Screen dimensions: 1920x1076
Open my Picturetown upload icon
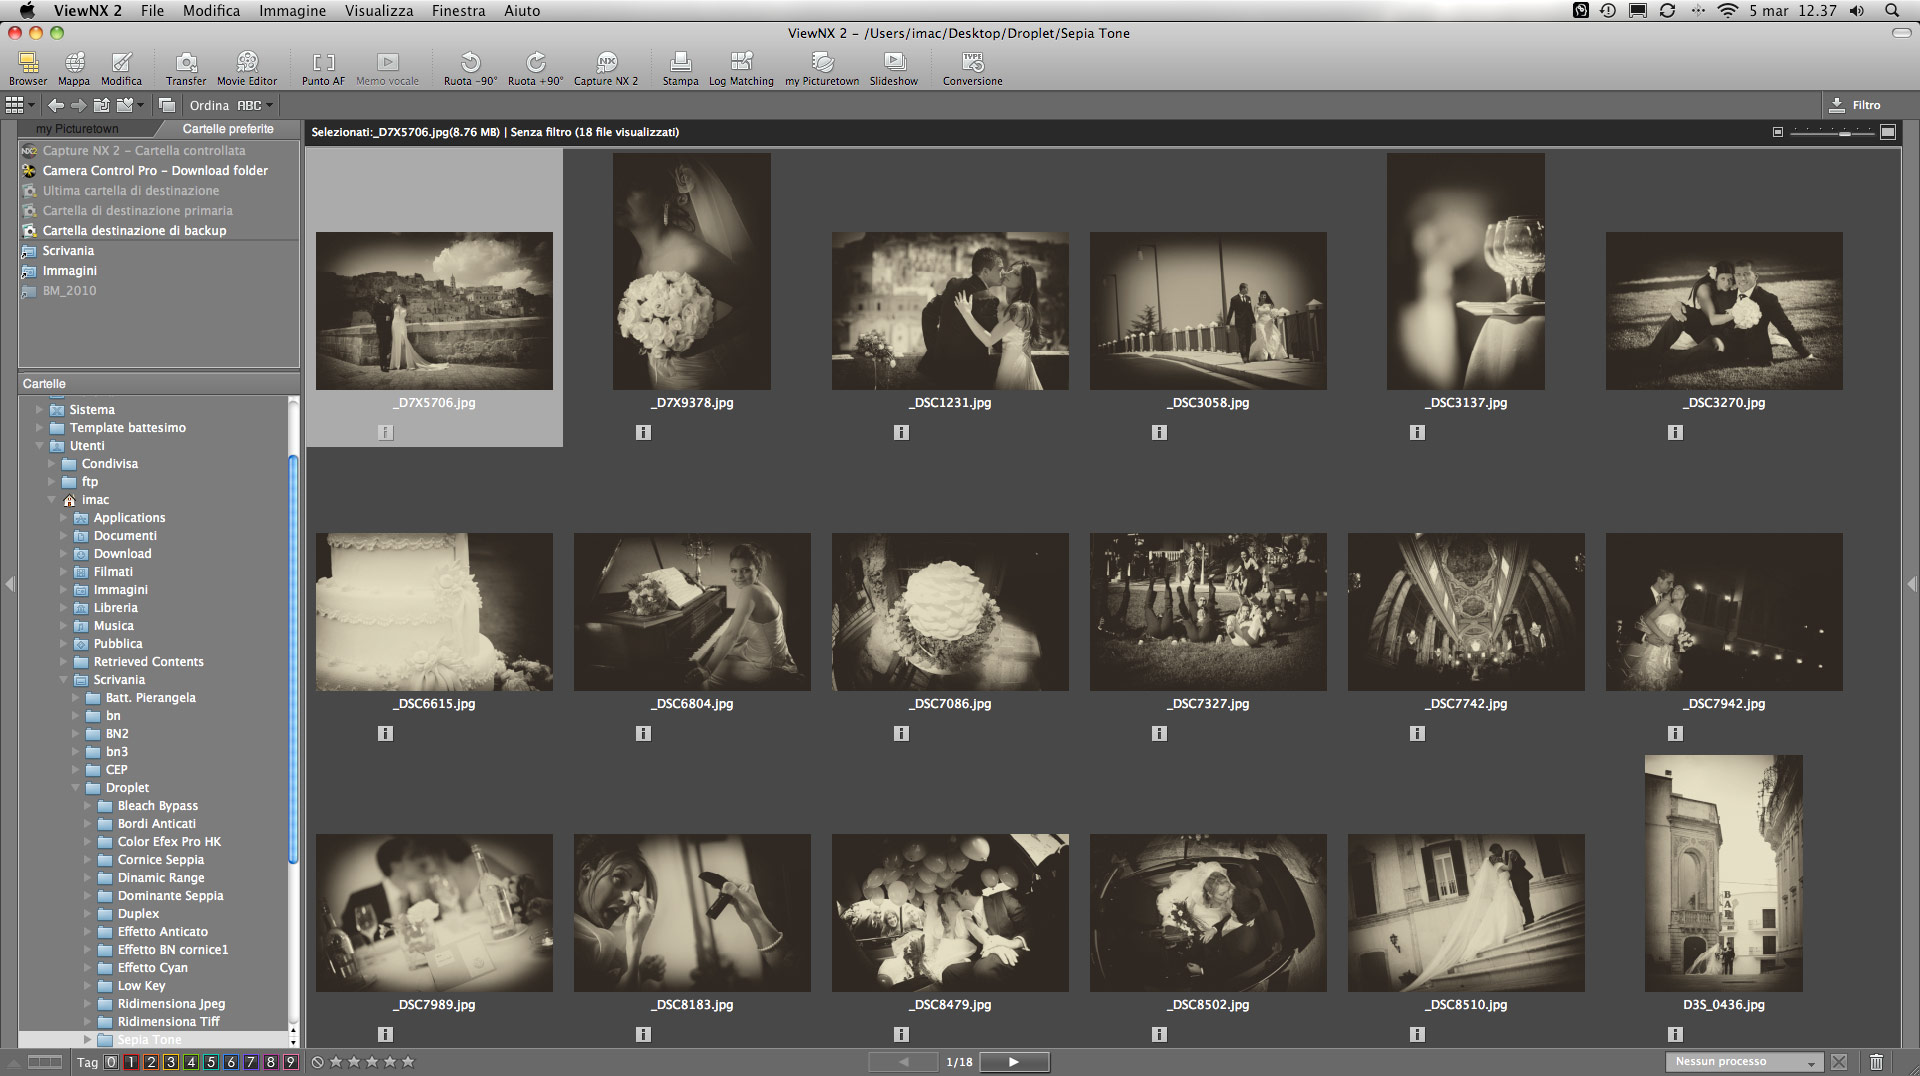coord(822,69)
